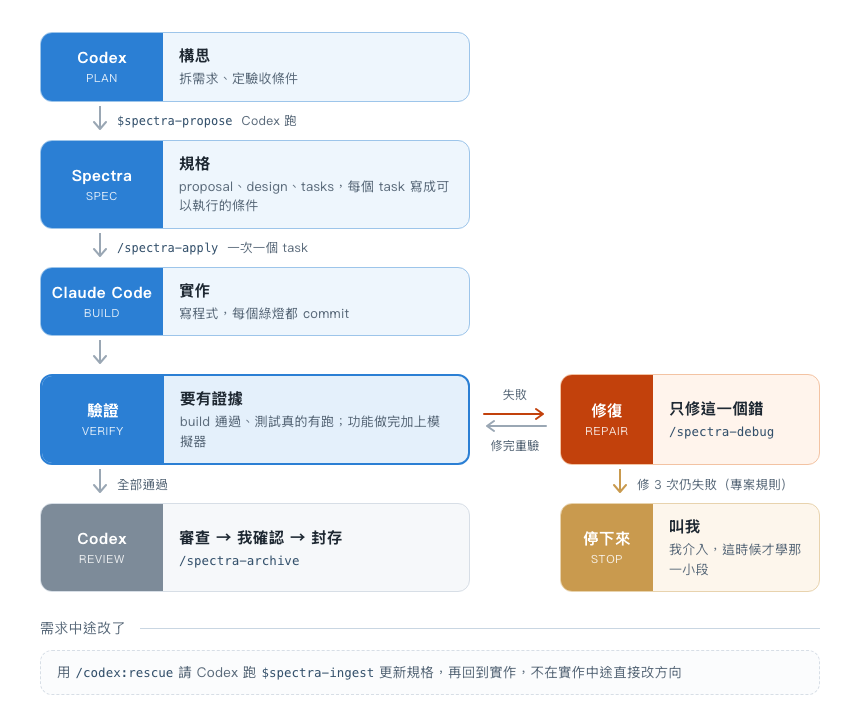Click the 失敗 label above red arrow

tap(514, 395)
